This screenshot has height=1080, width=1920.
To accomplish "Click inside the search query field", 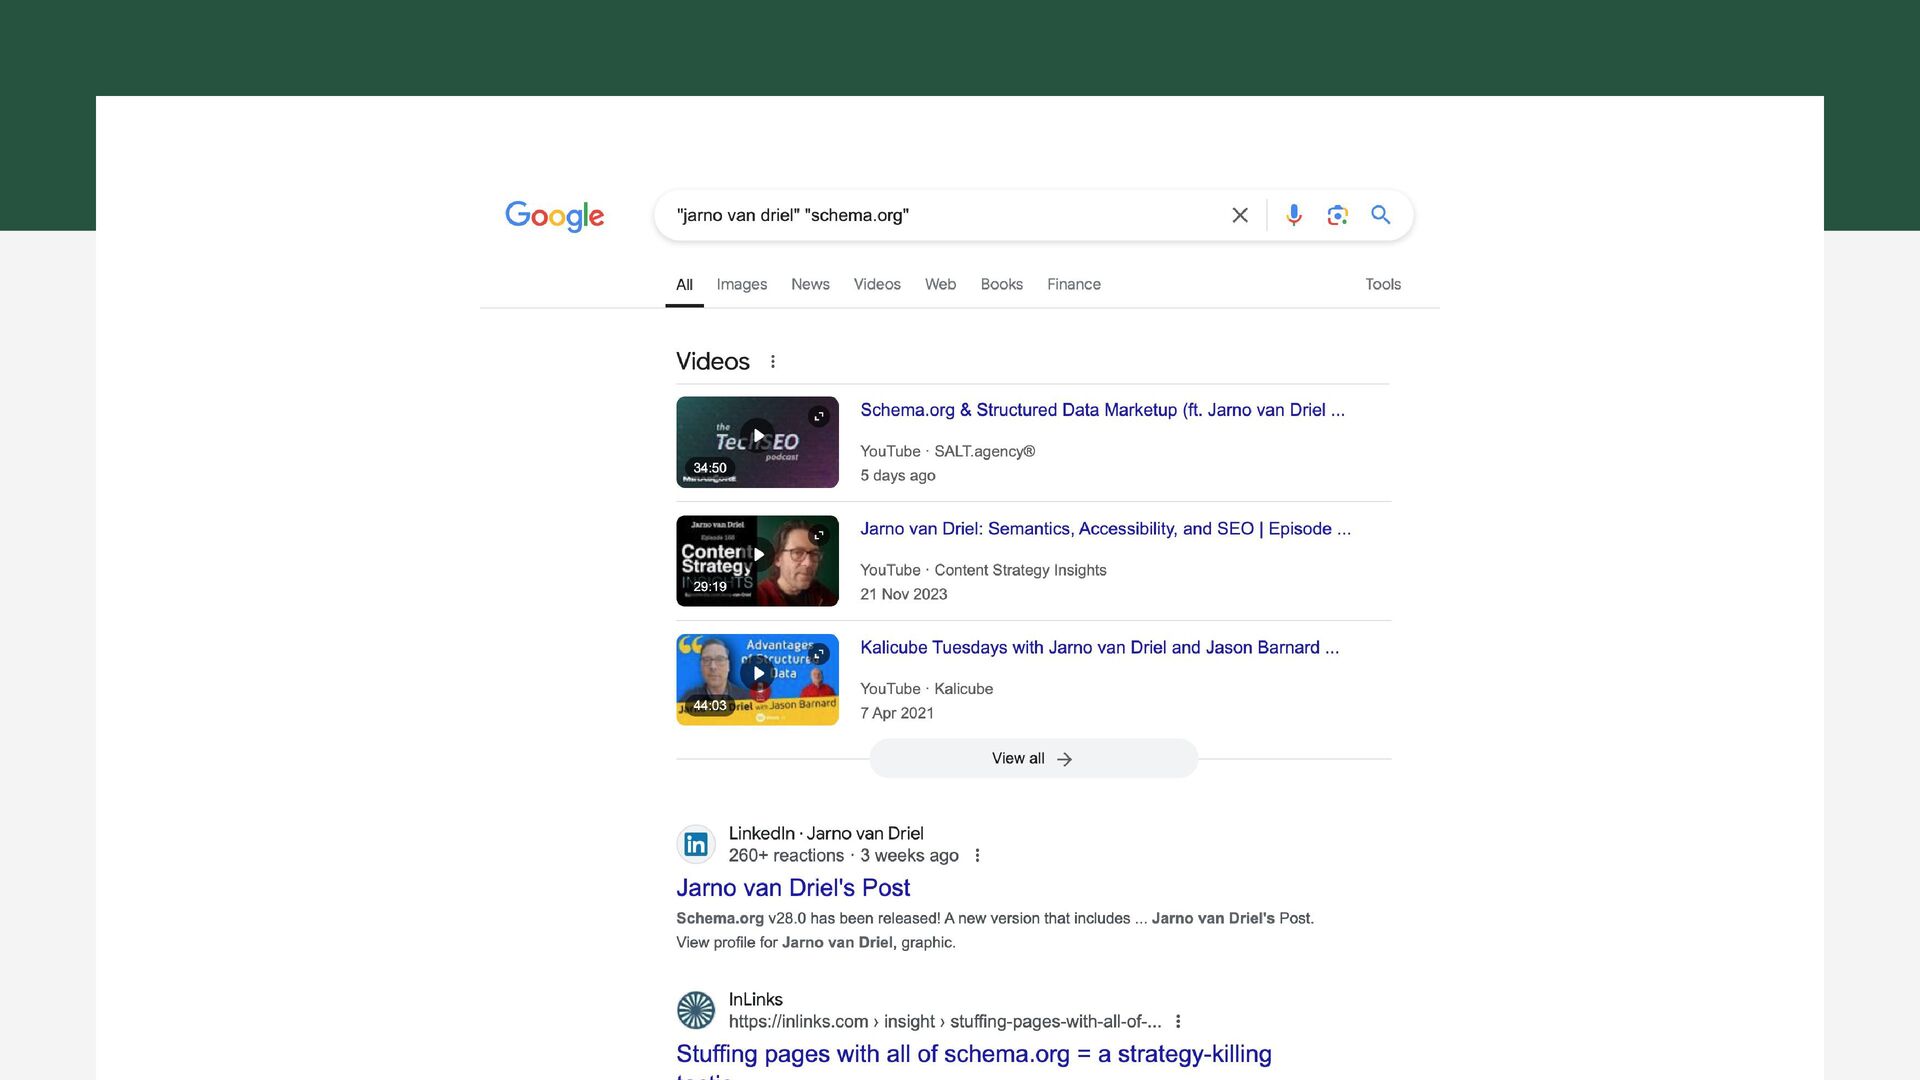I will [940, 215].
